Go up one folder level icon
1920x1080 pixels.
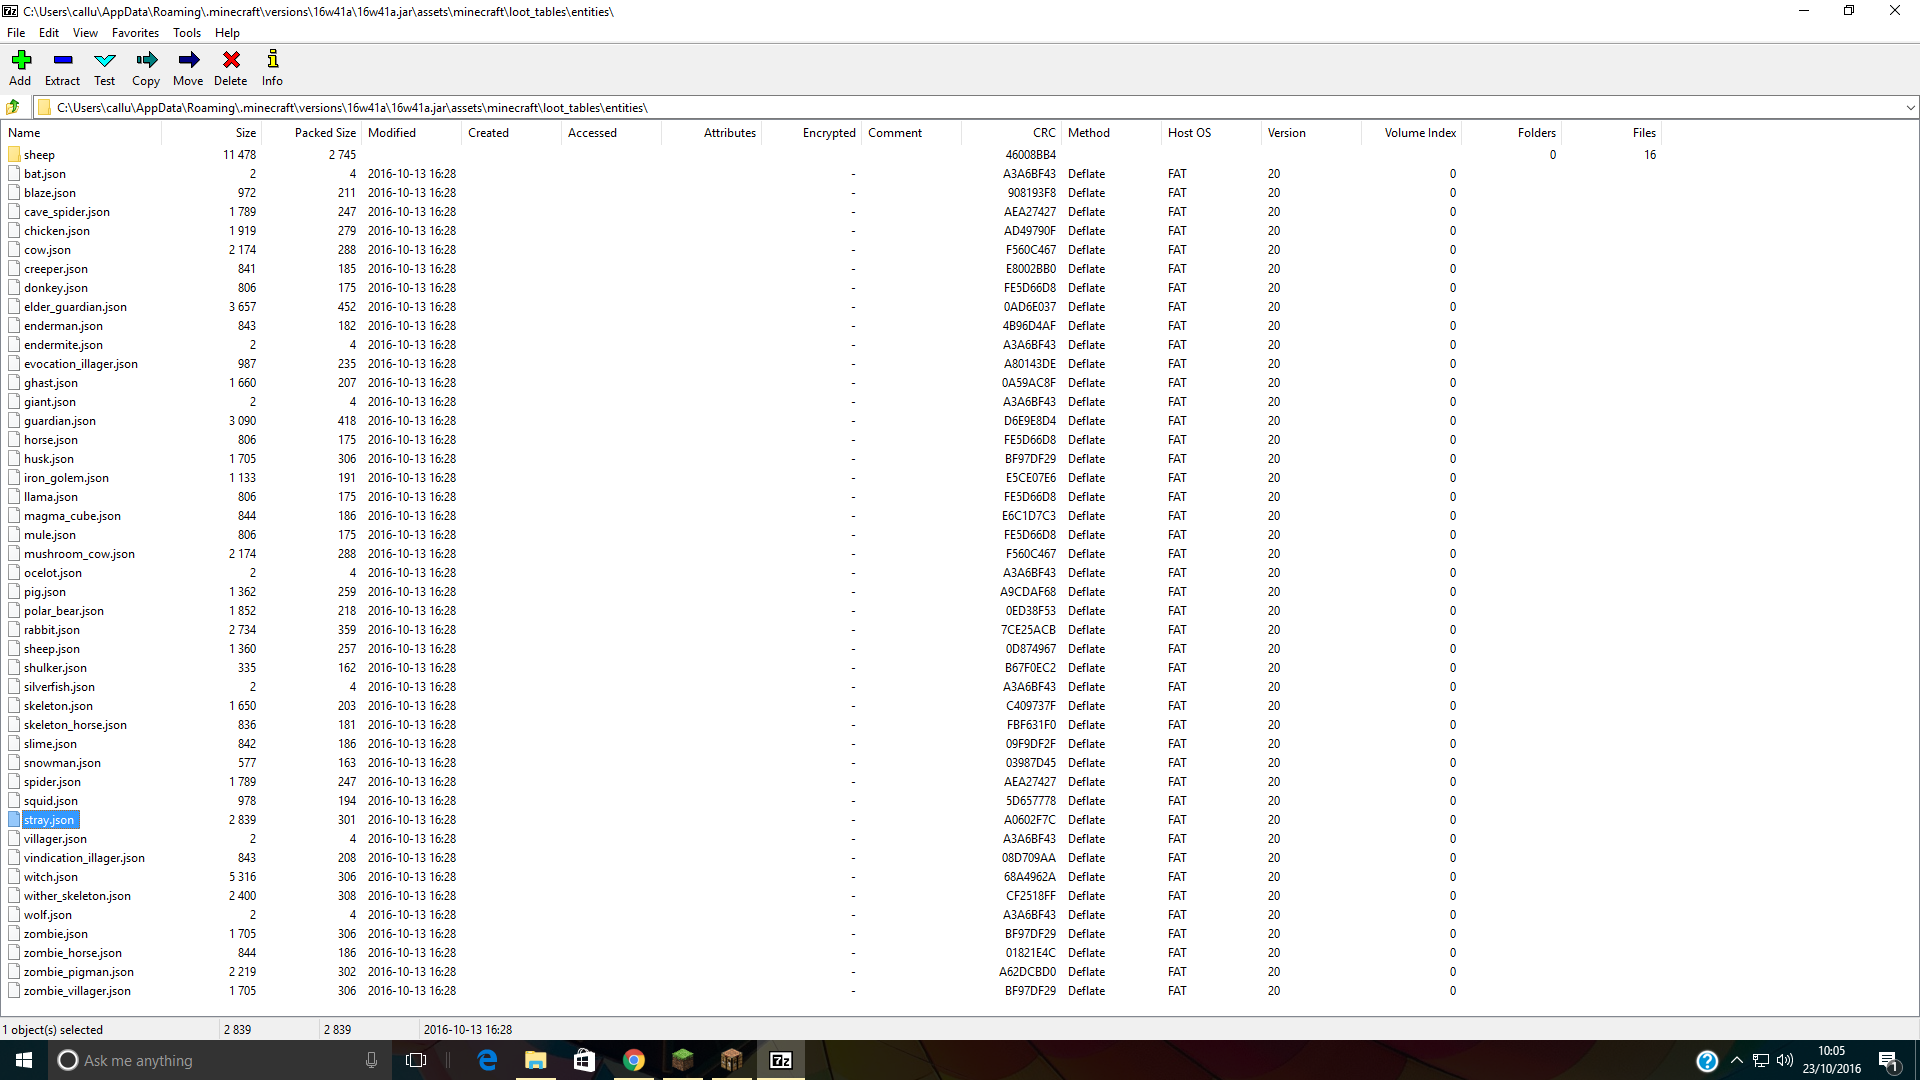(13, 107)
